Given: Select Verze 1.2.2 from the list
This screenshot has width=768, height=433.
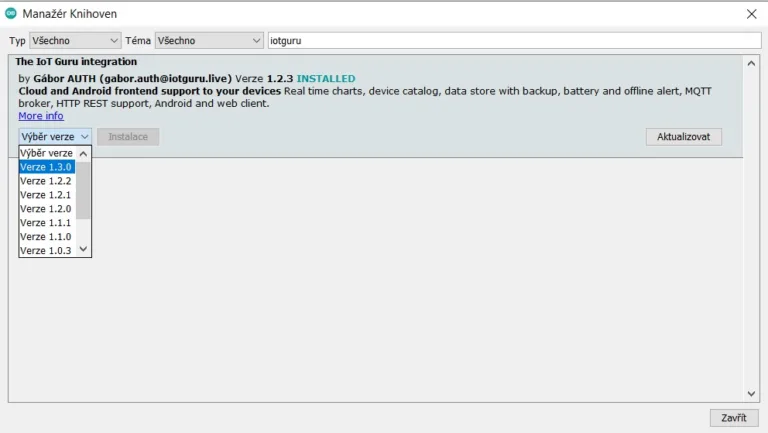Looking at the screenshot, I should point(47,181).
